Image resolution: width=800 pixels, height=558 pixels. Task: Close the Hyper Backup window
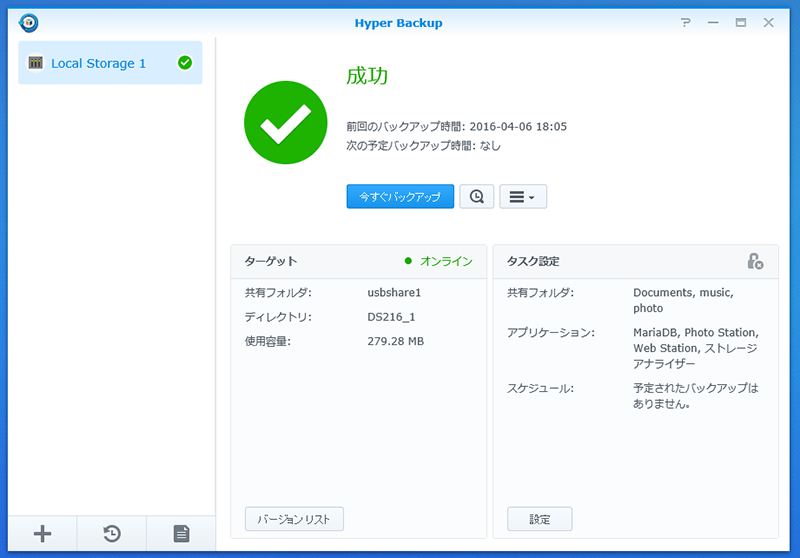click(768, 22)
